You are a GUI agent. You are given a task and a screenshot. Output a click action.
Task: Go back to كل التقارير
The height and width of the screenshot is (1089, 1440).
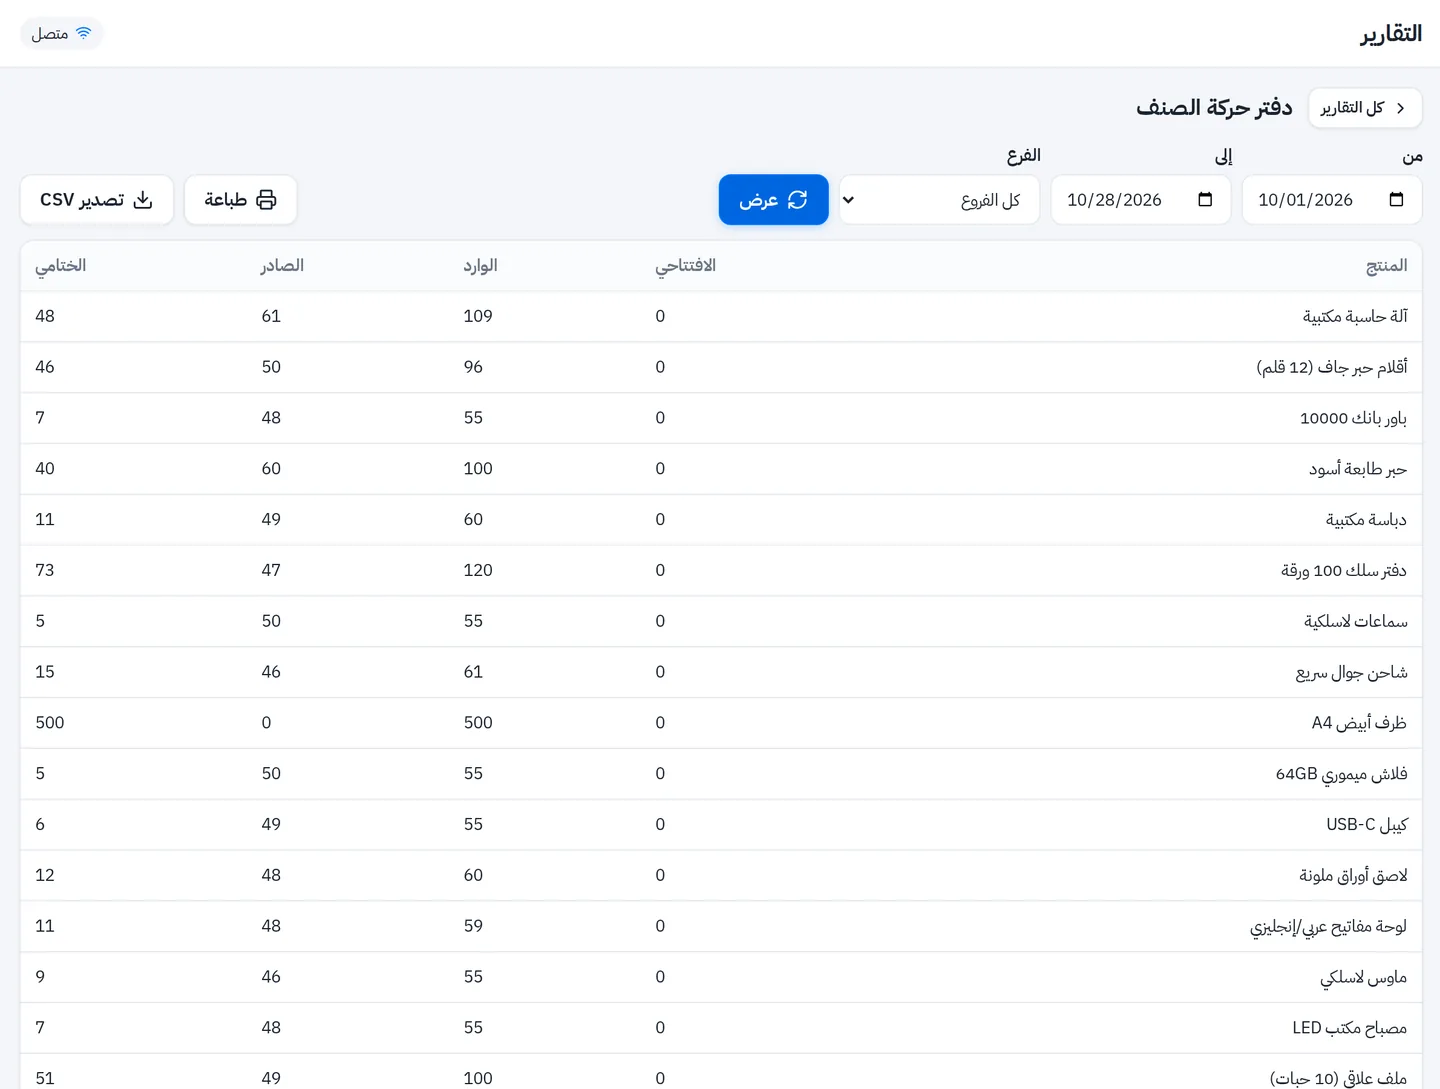point(1365,108)
